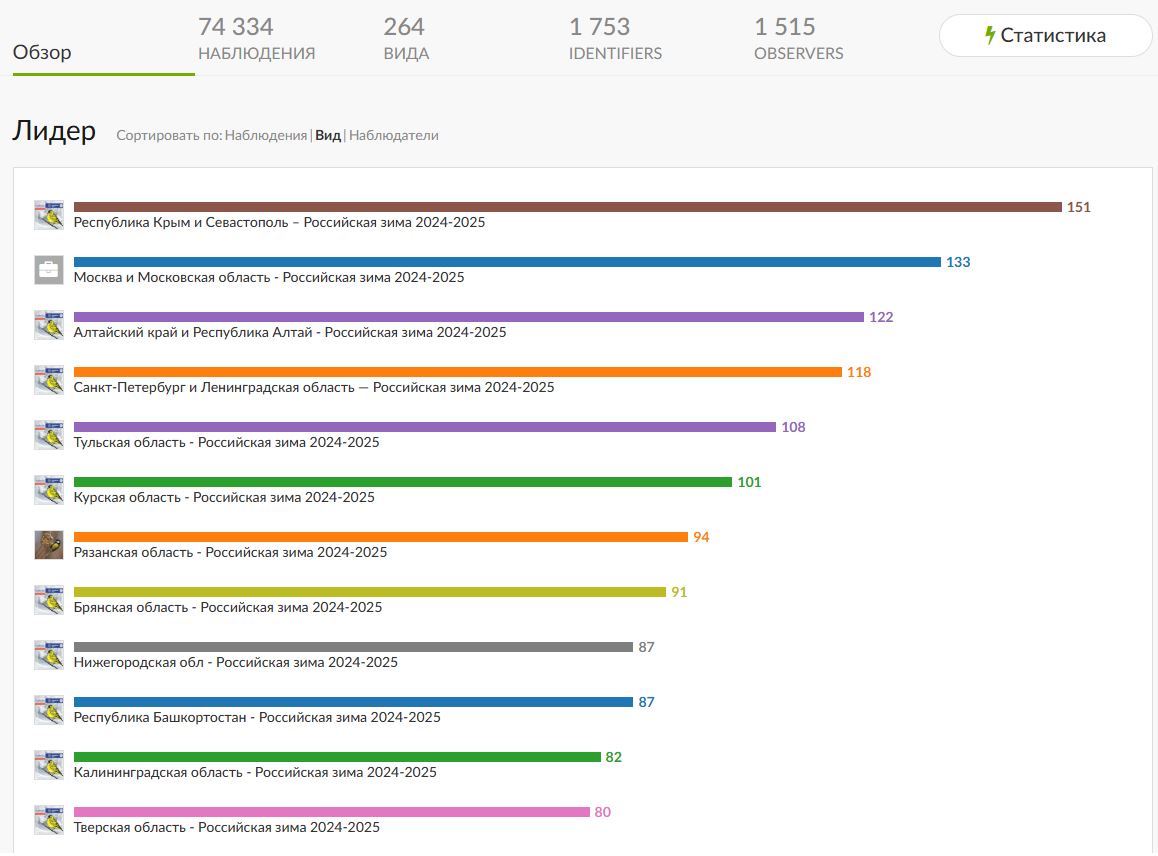Open the 1 753 Identifiers tab

[614, 38]
